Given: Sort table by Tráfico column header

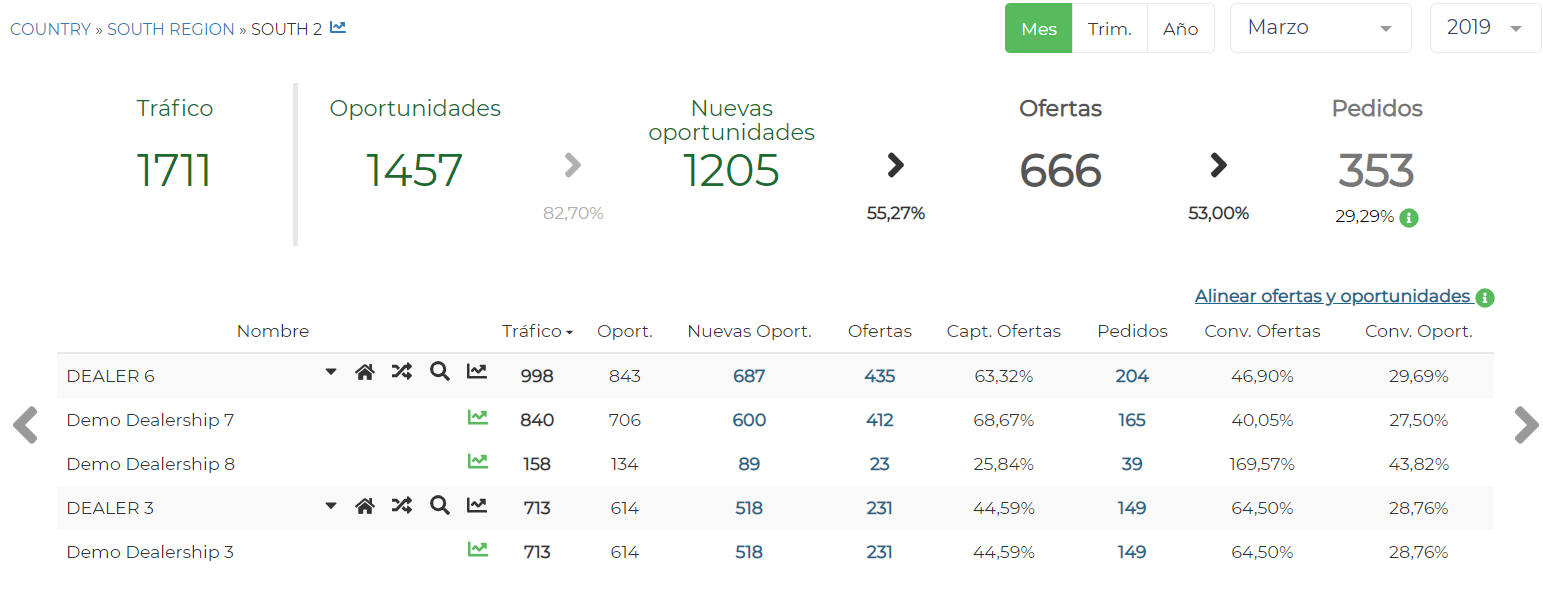Looking at the screenshot, I should tap(537, 331).
